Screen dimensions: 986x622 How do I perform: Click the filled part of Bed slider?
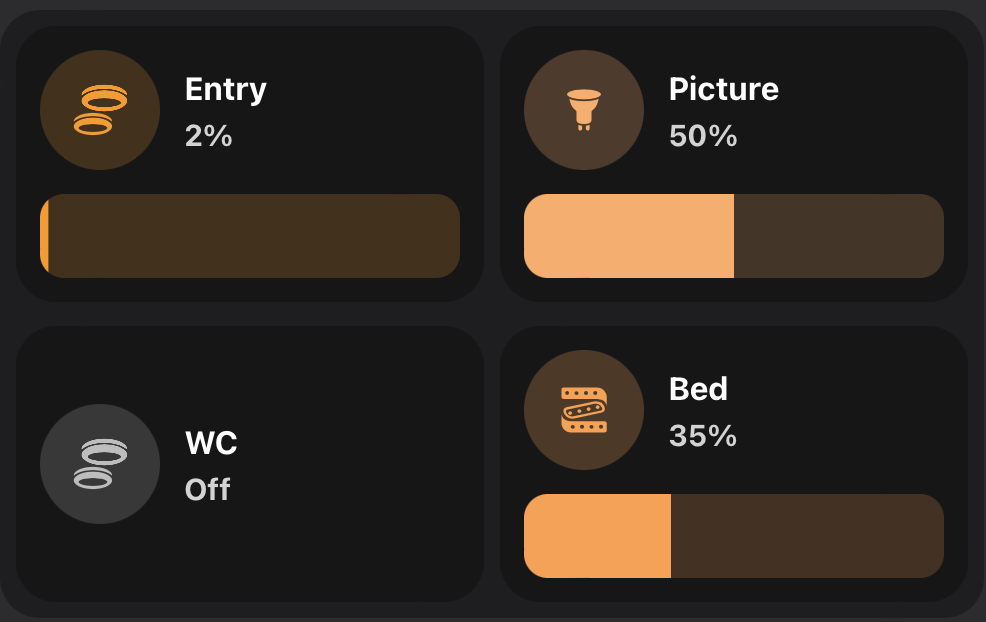(597, 536)
